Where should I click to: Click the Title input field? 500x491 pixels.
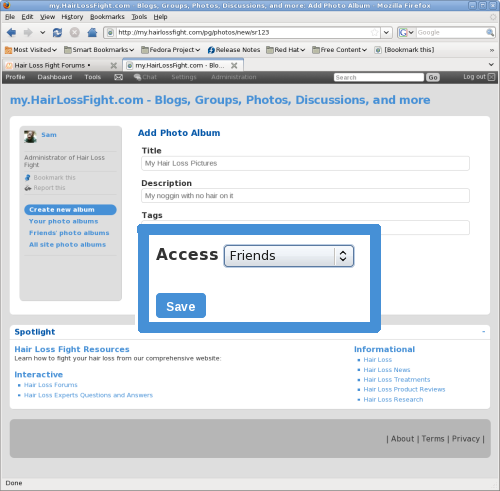pos(305,163)
